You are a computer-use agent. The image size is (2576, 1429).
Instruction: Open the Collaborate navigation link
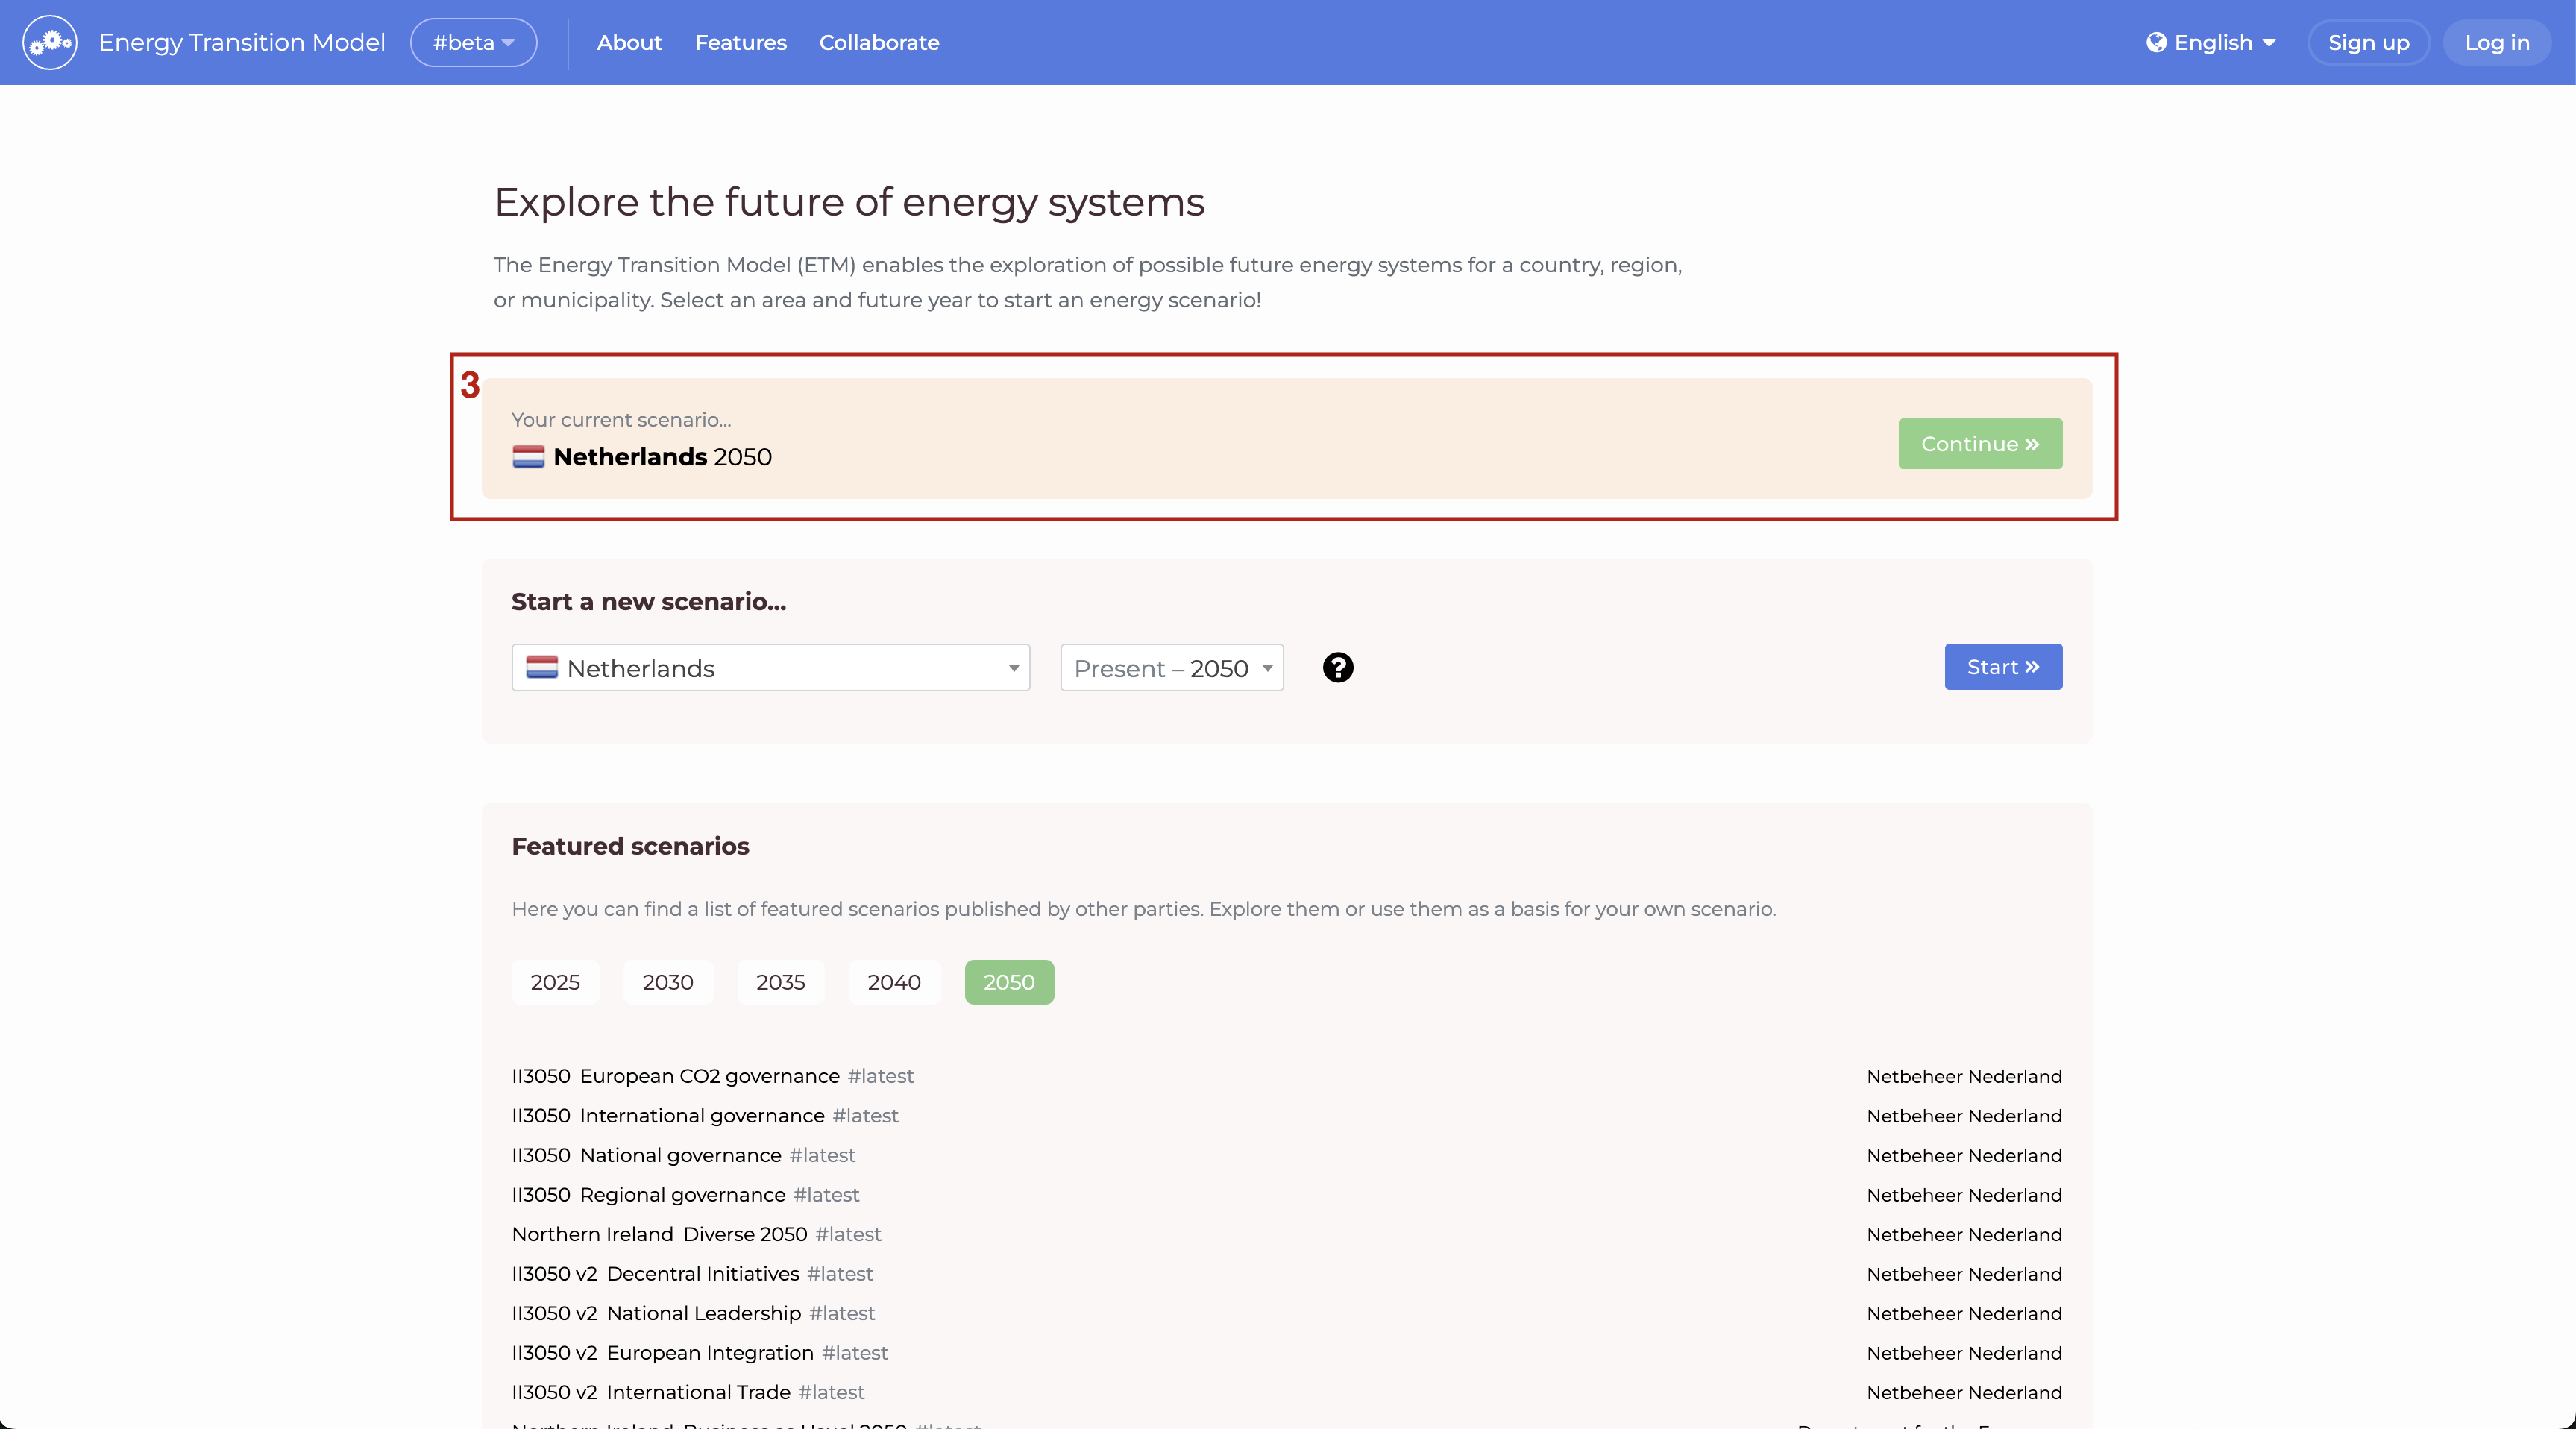click(x=879, y=42)
